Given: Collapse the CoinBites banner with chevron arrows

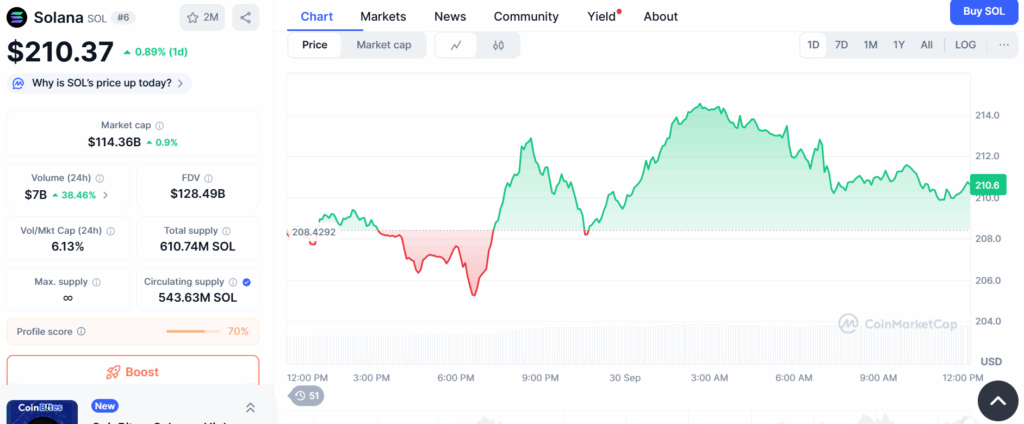Looking at the screenshot, I should click(250, 407).
